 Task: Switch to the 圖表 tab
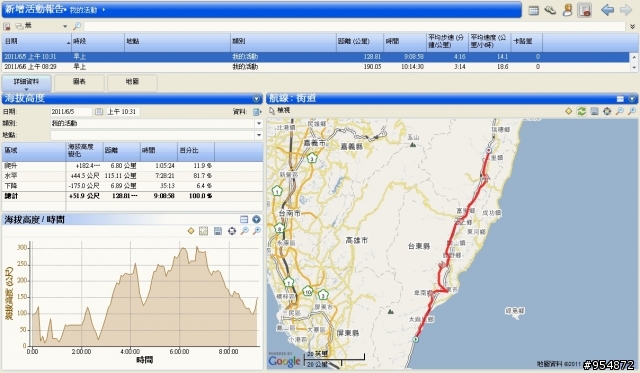pos(79,82)
